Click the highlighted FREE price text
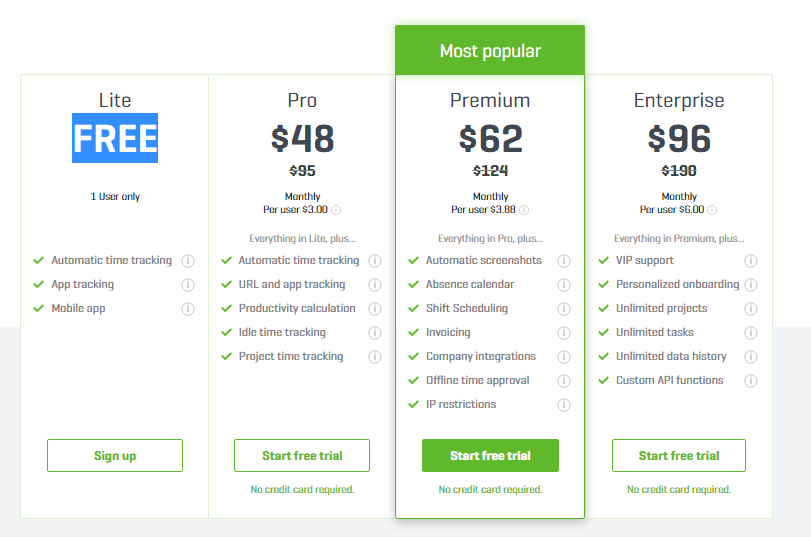Viewport: 811px width, 537px height. point(115,138)
